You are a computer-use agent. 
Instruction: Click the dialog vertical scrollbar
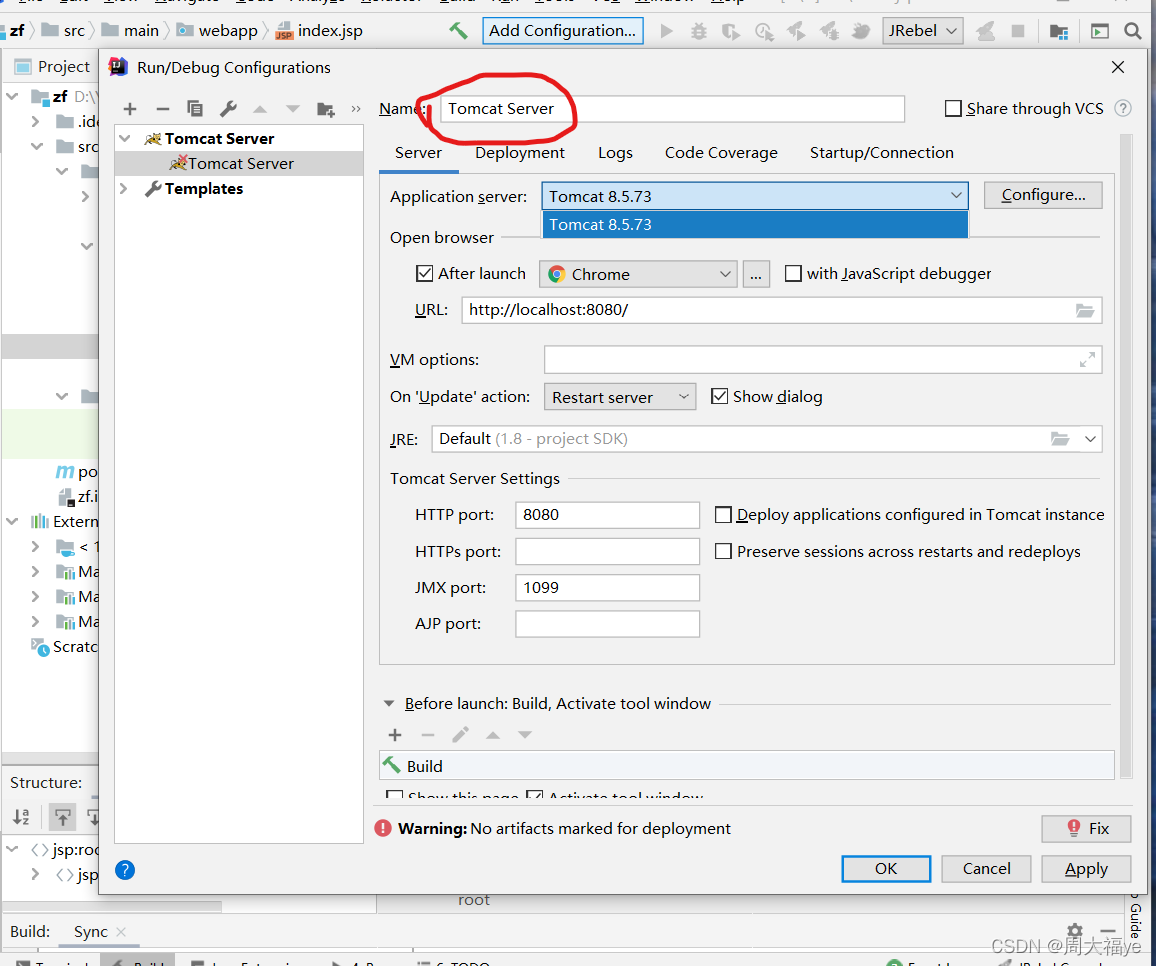(x=1125, y=456)
